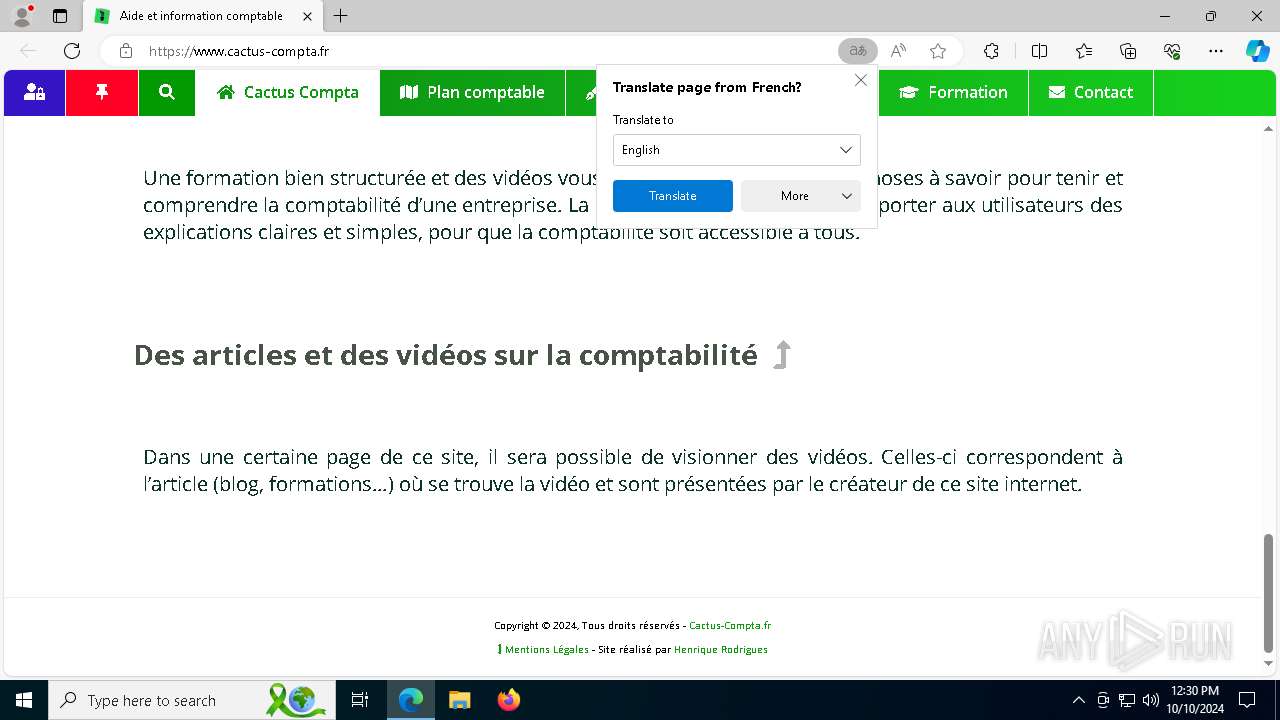The width and height of the screenshot is (1280, 720).
Task: Close the translate popup
Action: click(861, 80)
